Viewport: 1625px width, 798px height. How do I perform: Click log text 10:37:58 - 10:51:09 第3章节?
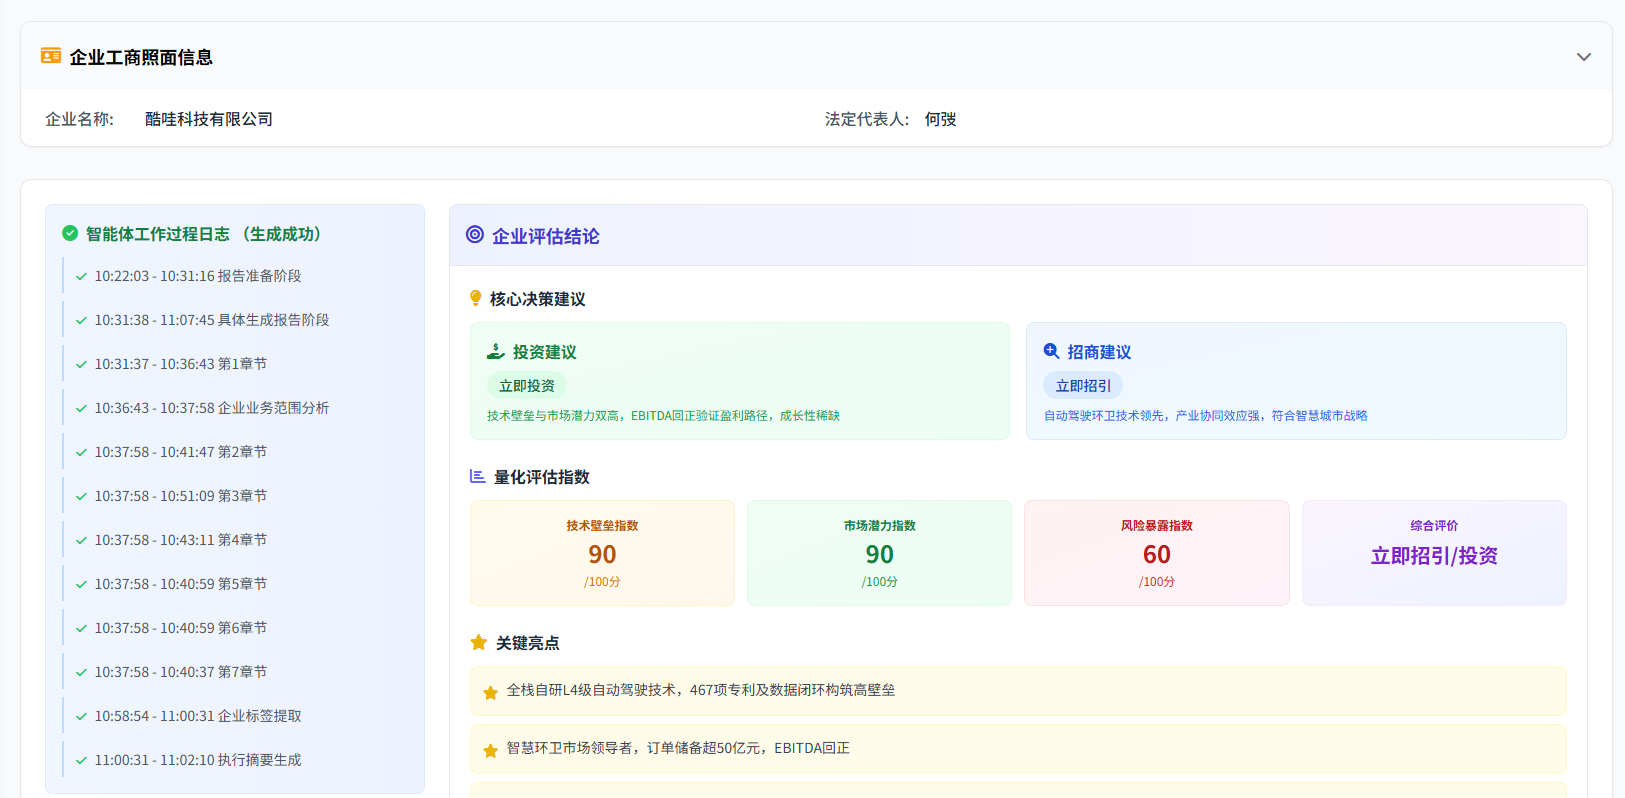[x=181, y=496]
